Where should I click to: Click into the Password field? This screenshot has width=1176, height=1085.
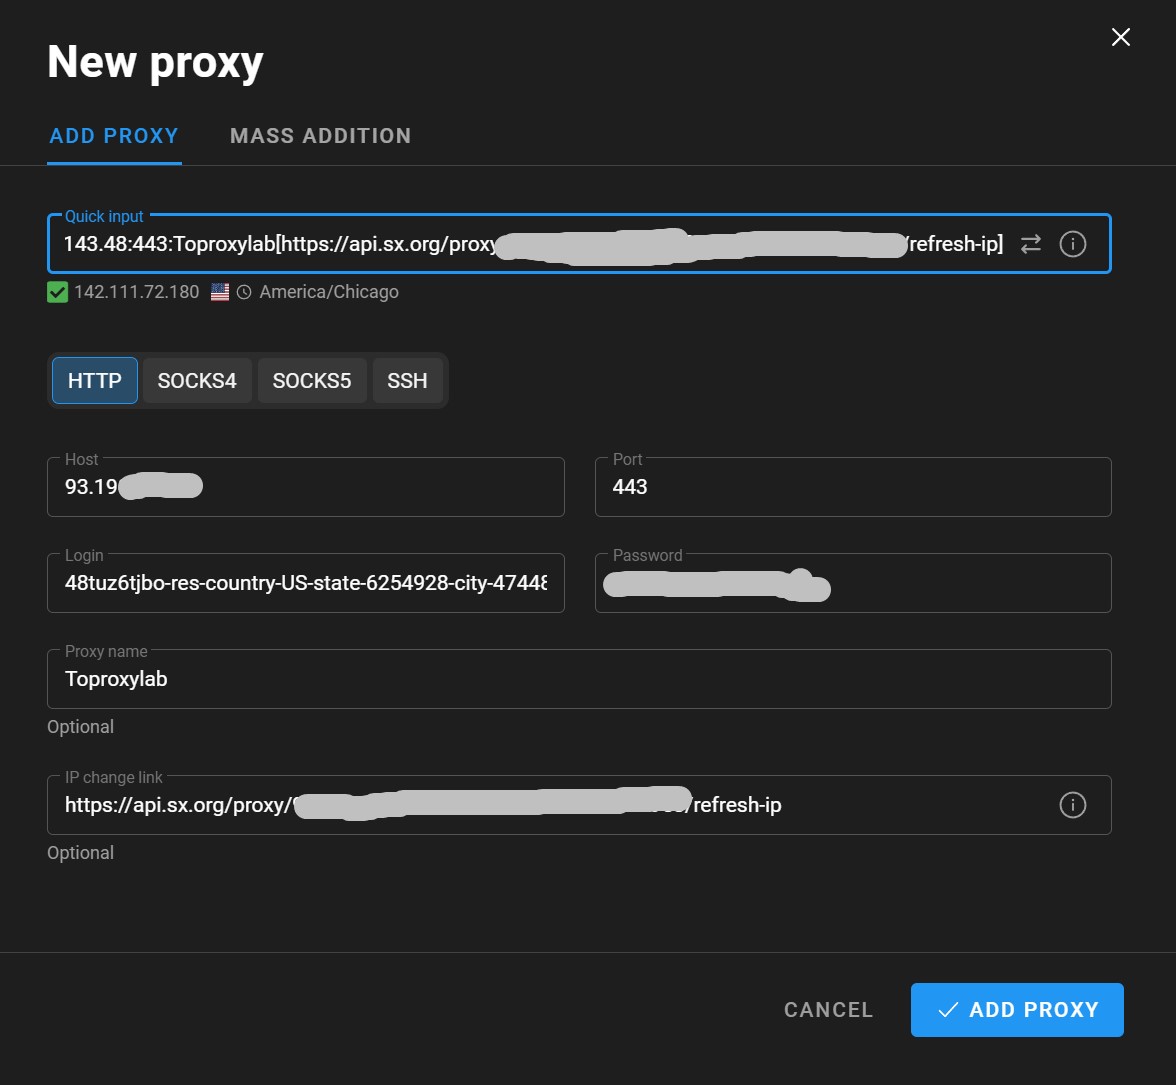pos(853,583)
